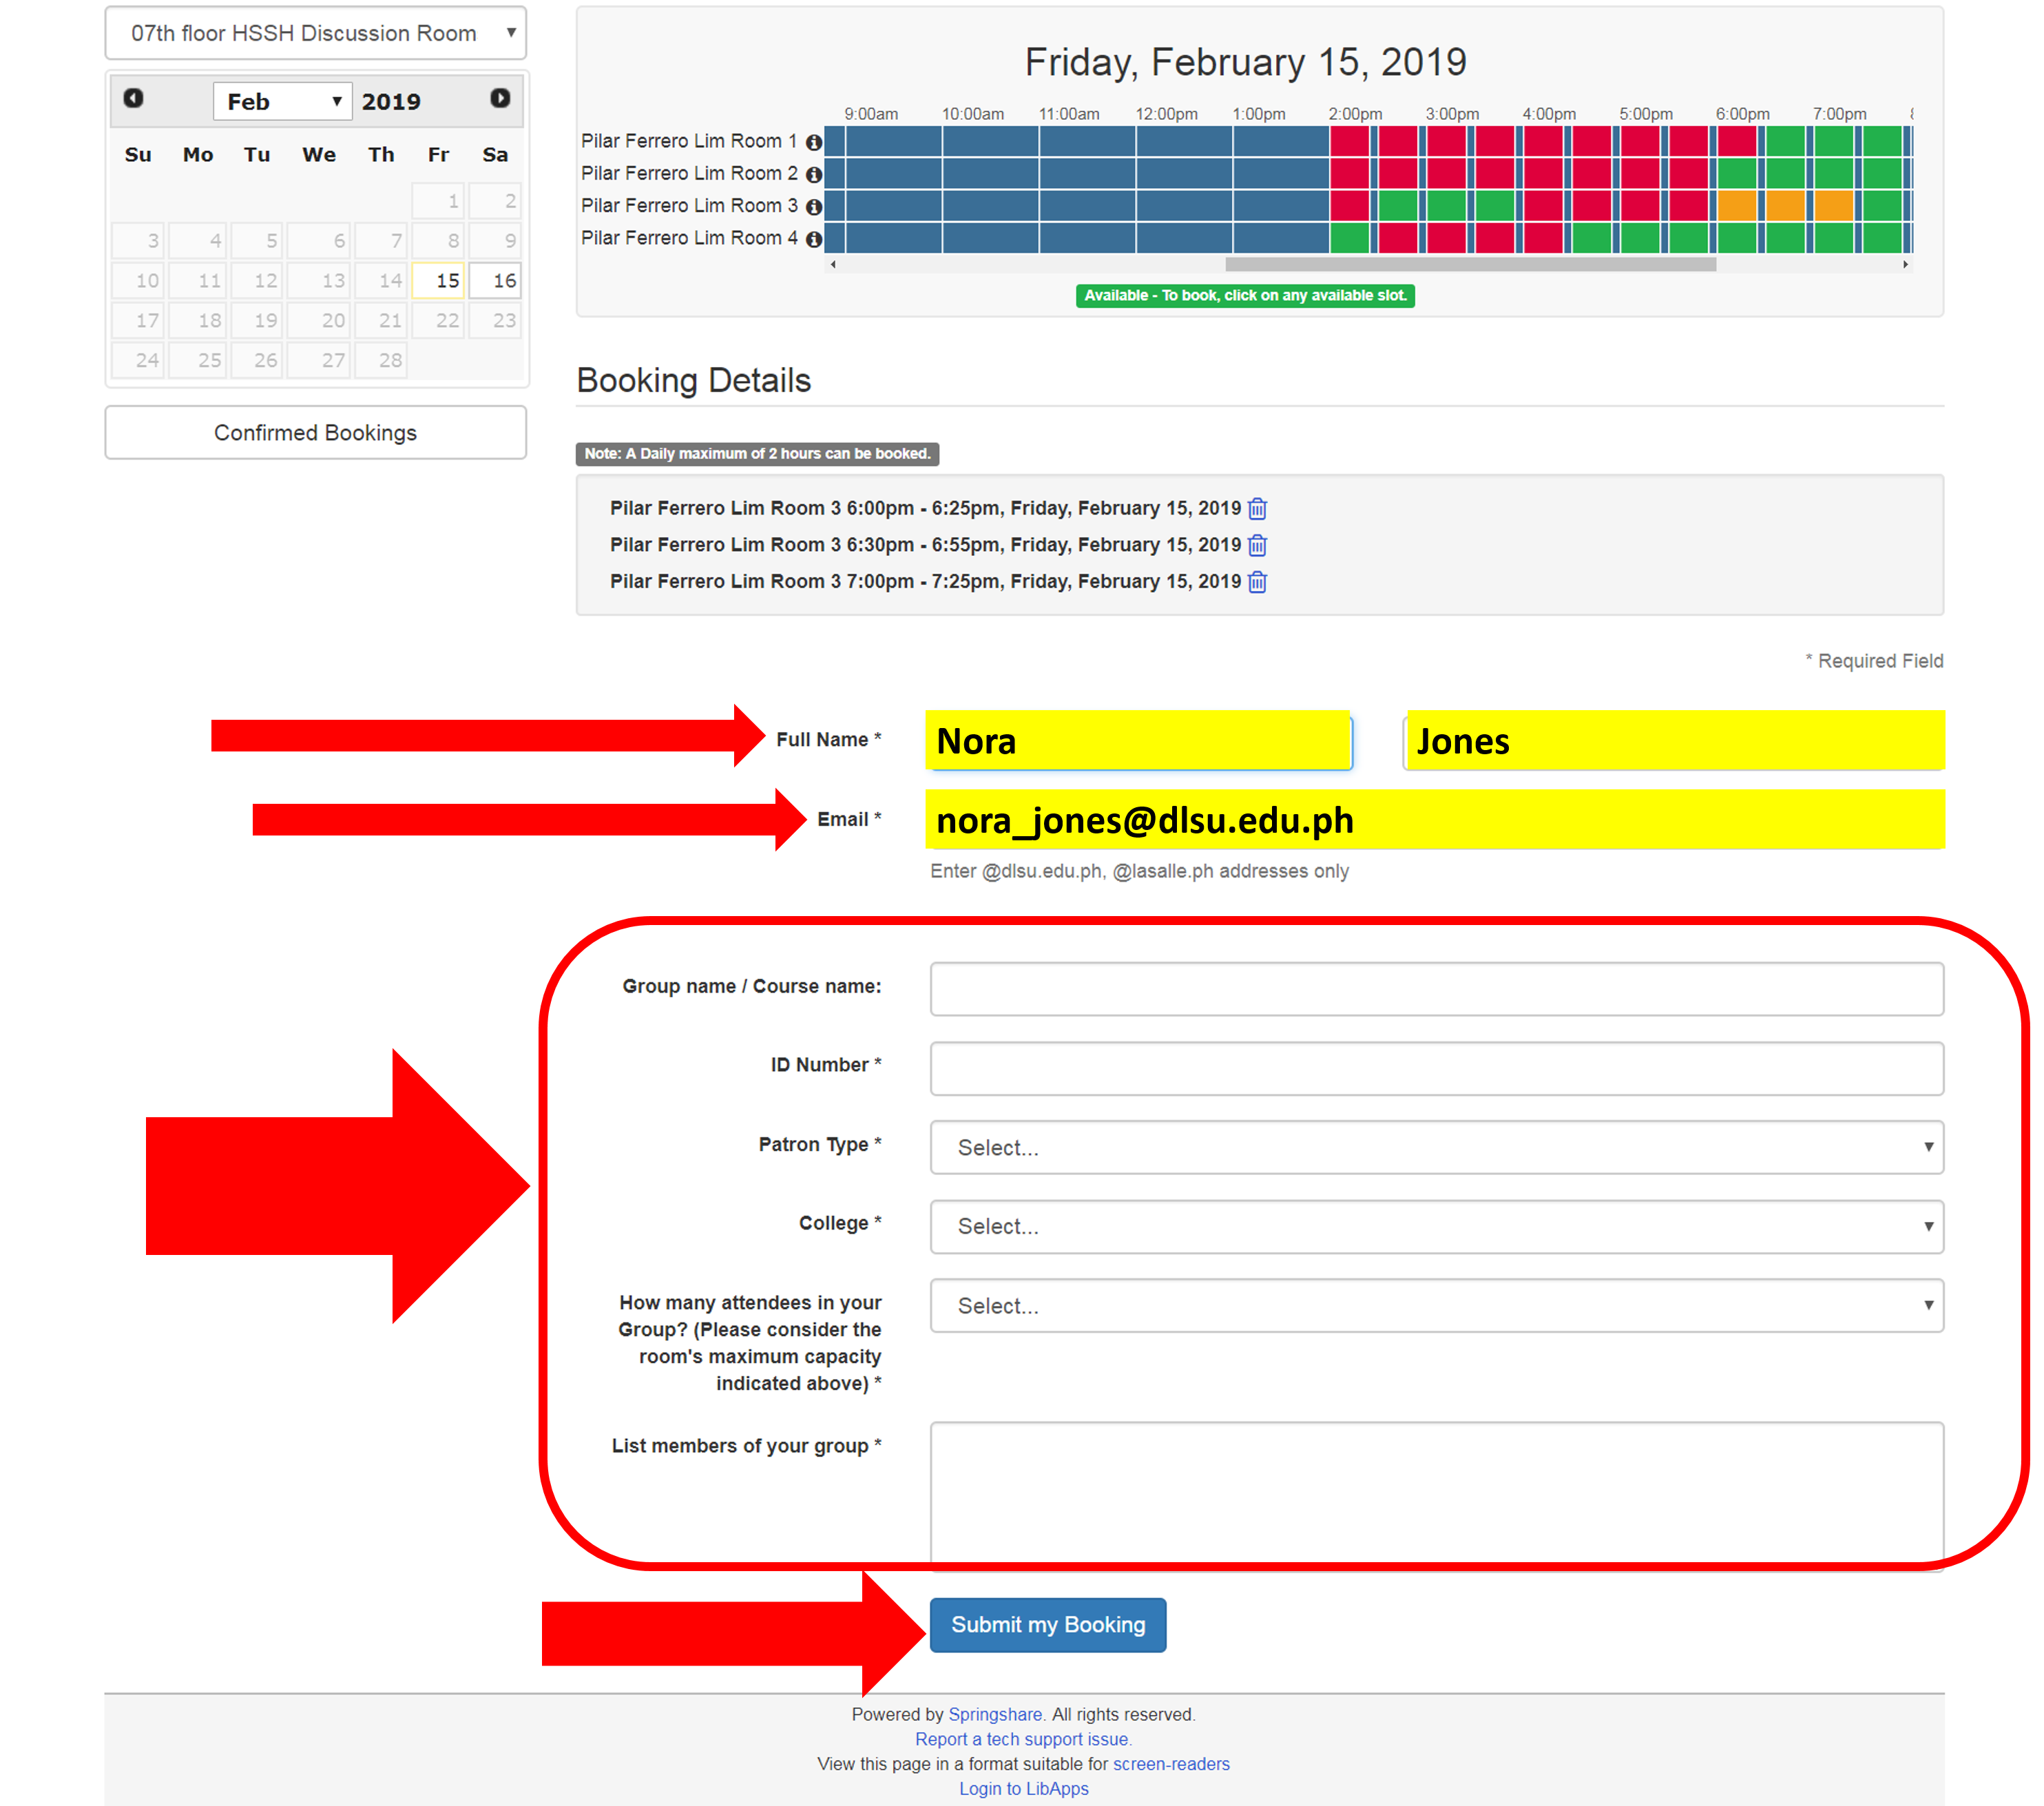This screenshot has height=1806, width=2044.
Task: Open info for Pilar Ferrero Lim Room 2
Action: point(814,174)
